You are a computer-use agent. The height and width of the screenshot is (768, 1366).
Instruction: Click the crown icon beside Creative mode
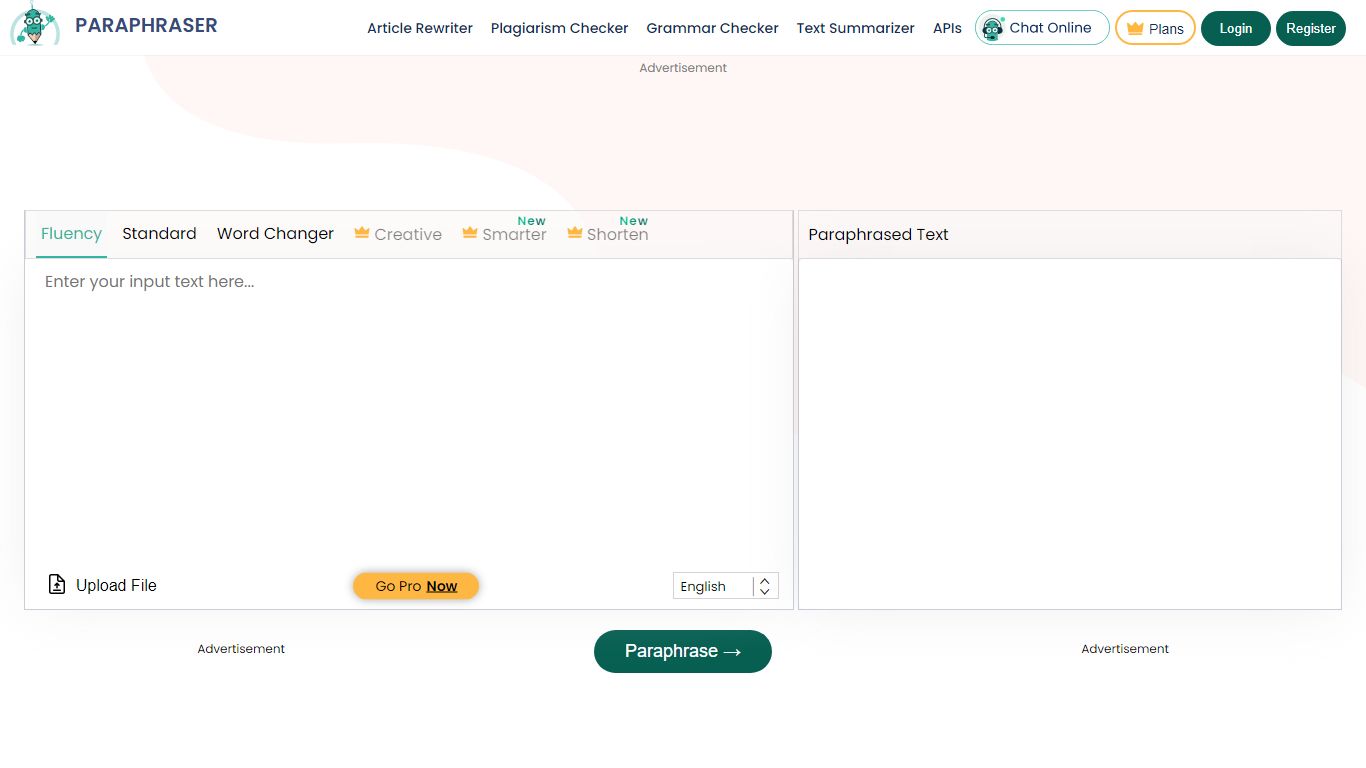tap(362, 232)
